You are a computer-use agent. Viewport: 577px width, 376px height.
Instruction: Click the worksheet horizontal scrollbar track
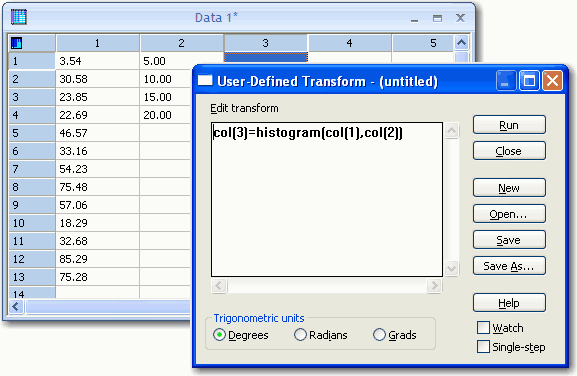pos(107,306)
